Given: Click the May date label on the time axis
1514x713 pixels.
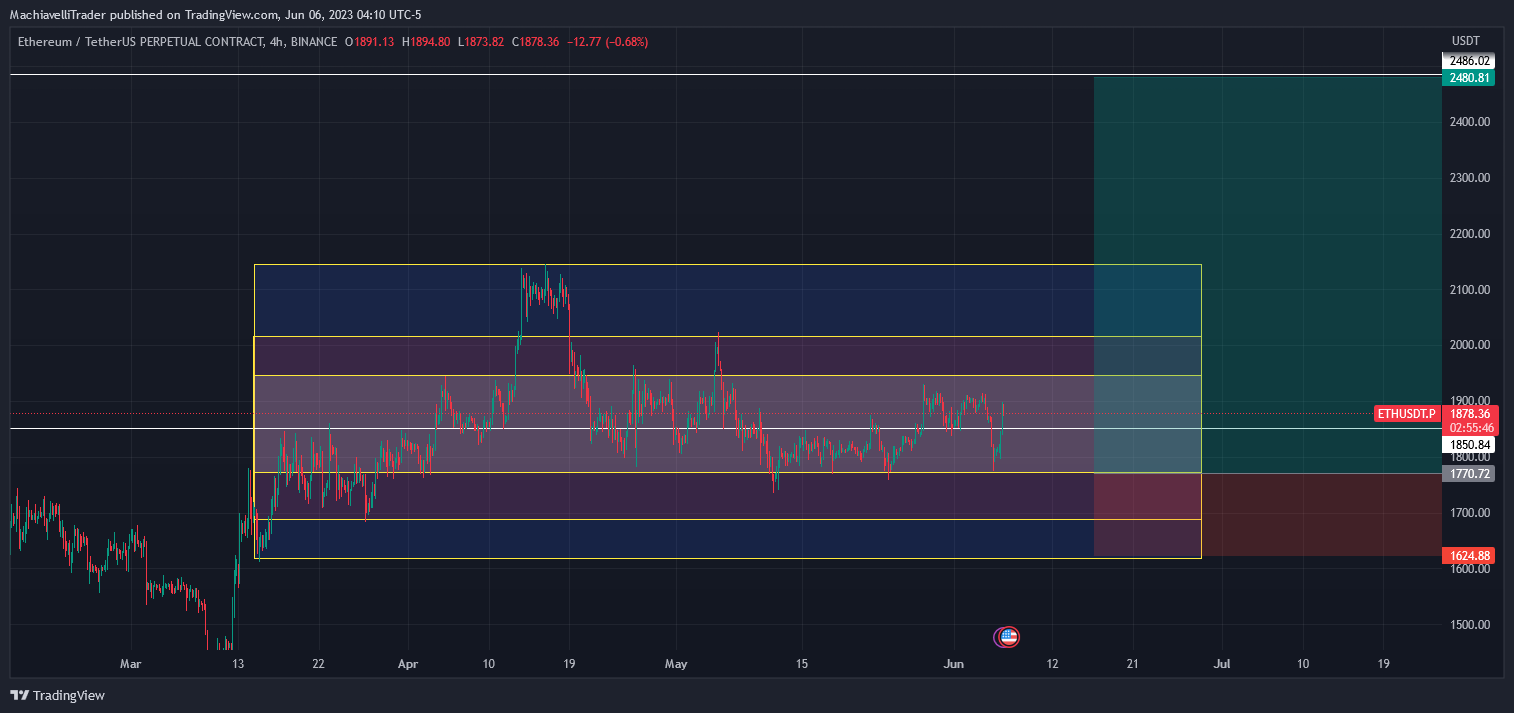Looking at the screenshot, I should click(x=677, y=664).
